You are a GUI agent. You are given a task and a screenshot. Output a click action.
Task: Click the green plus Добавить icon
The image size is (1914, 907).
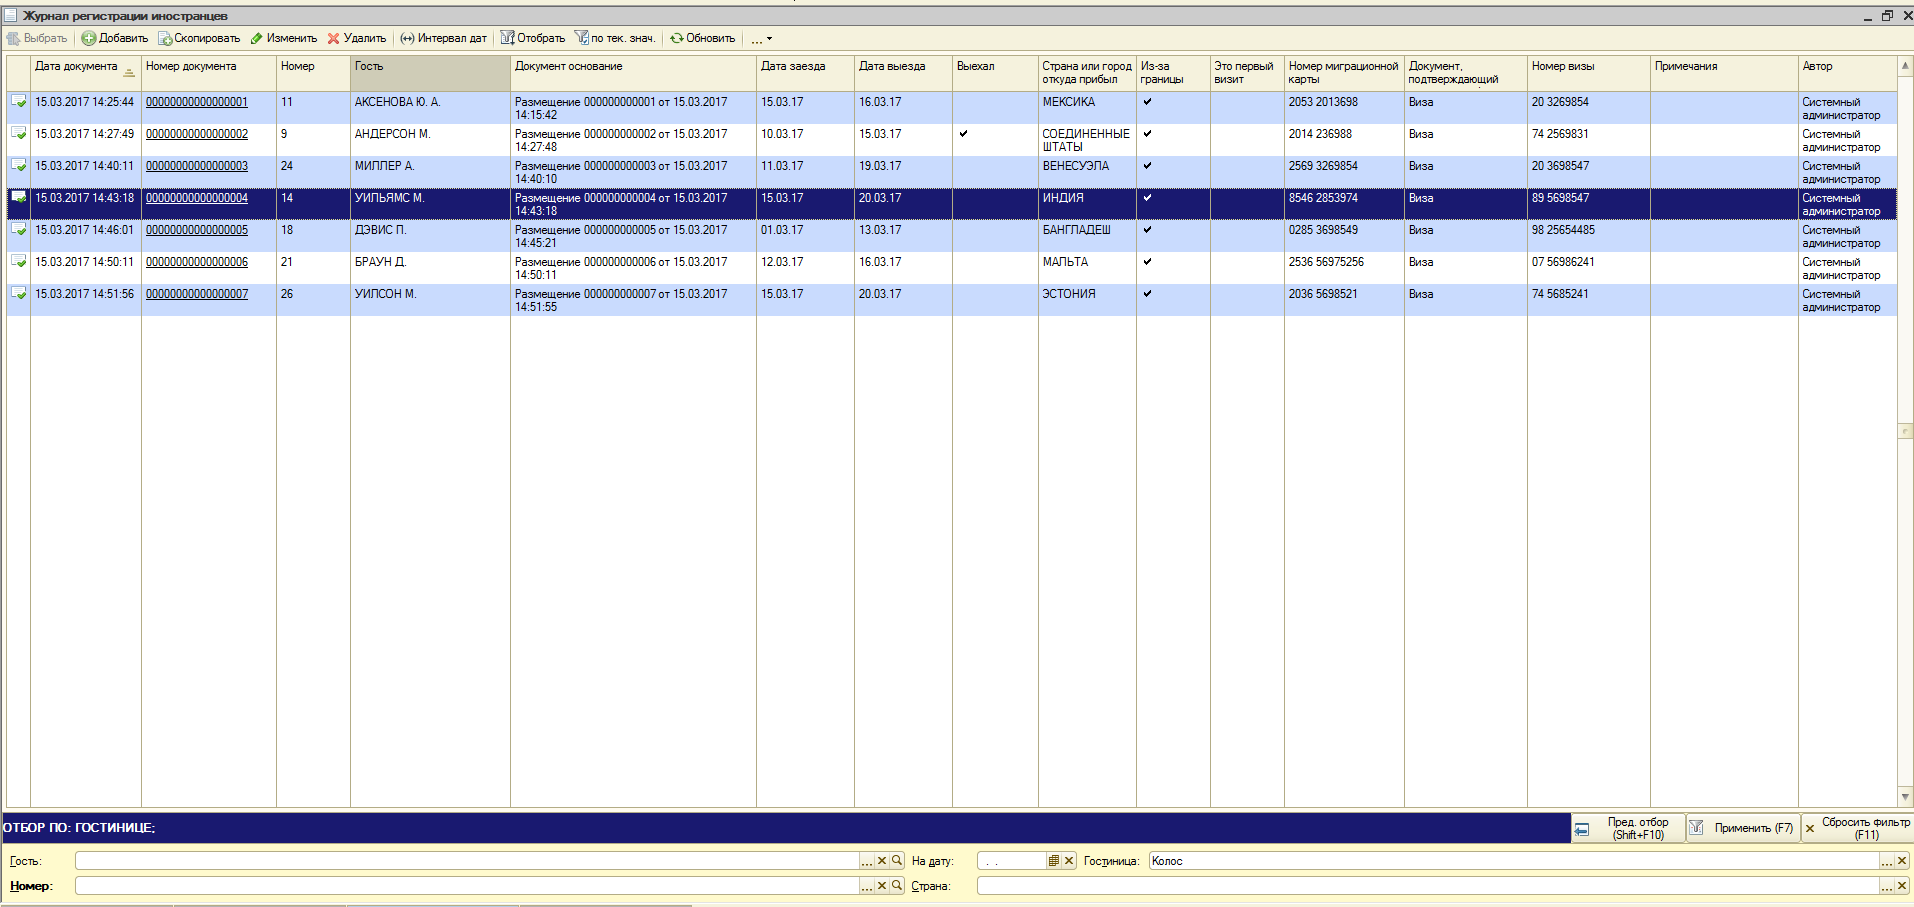(89, 38)
